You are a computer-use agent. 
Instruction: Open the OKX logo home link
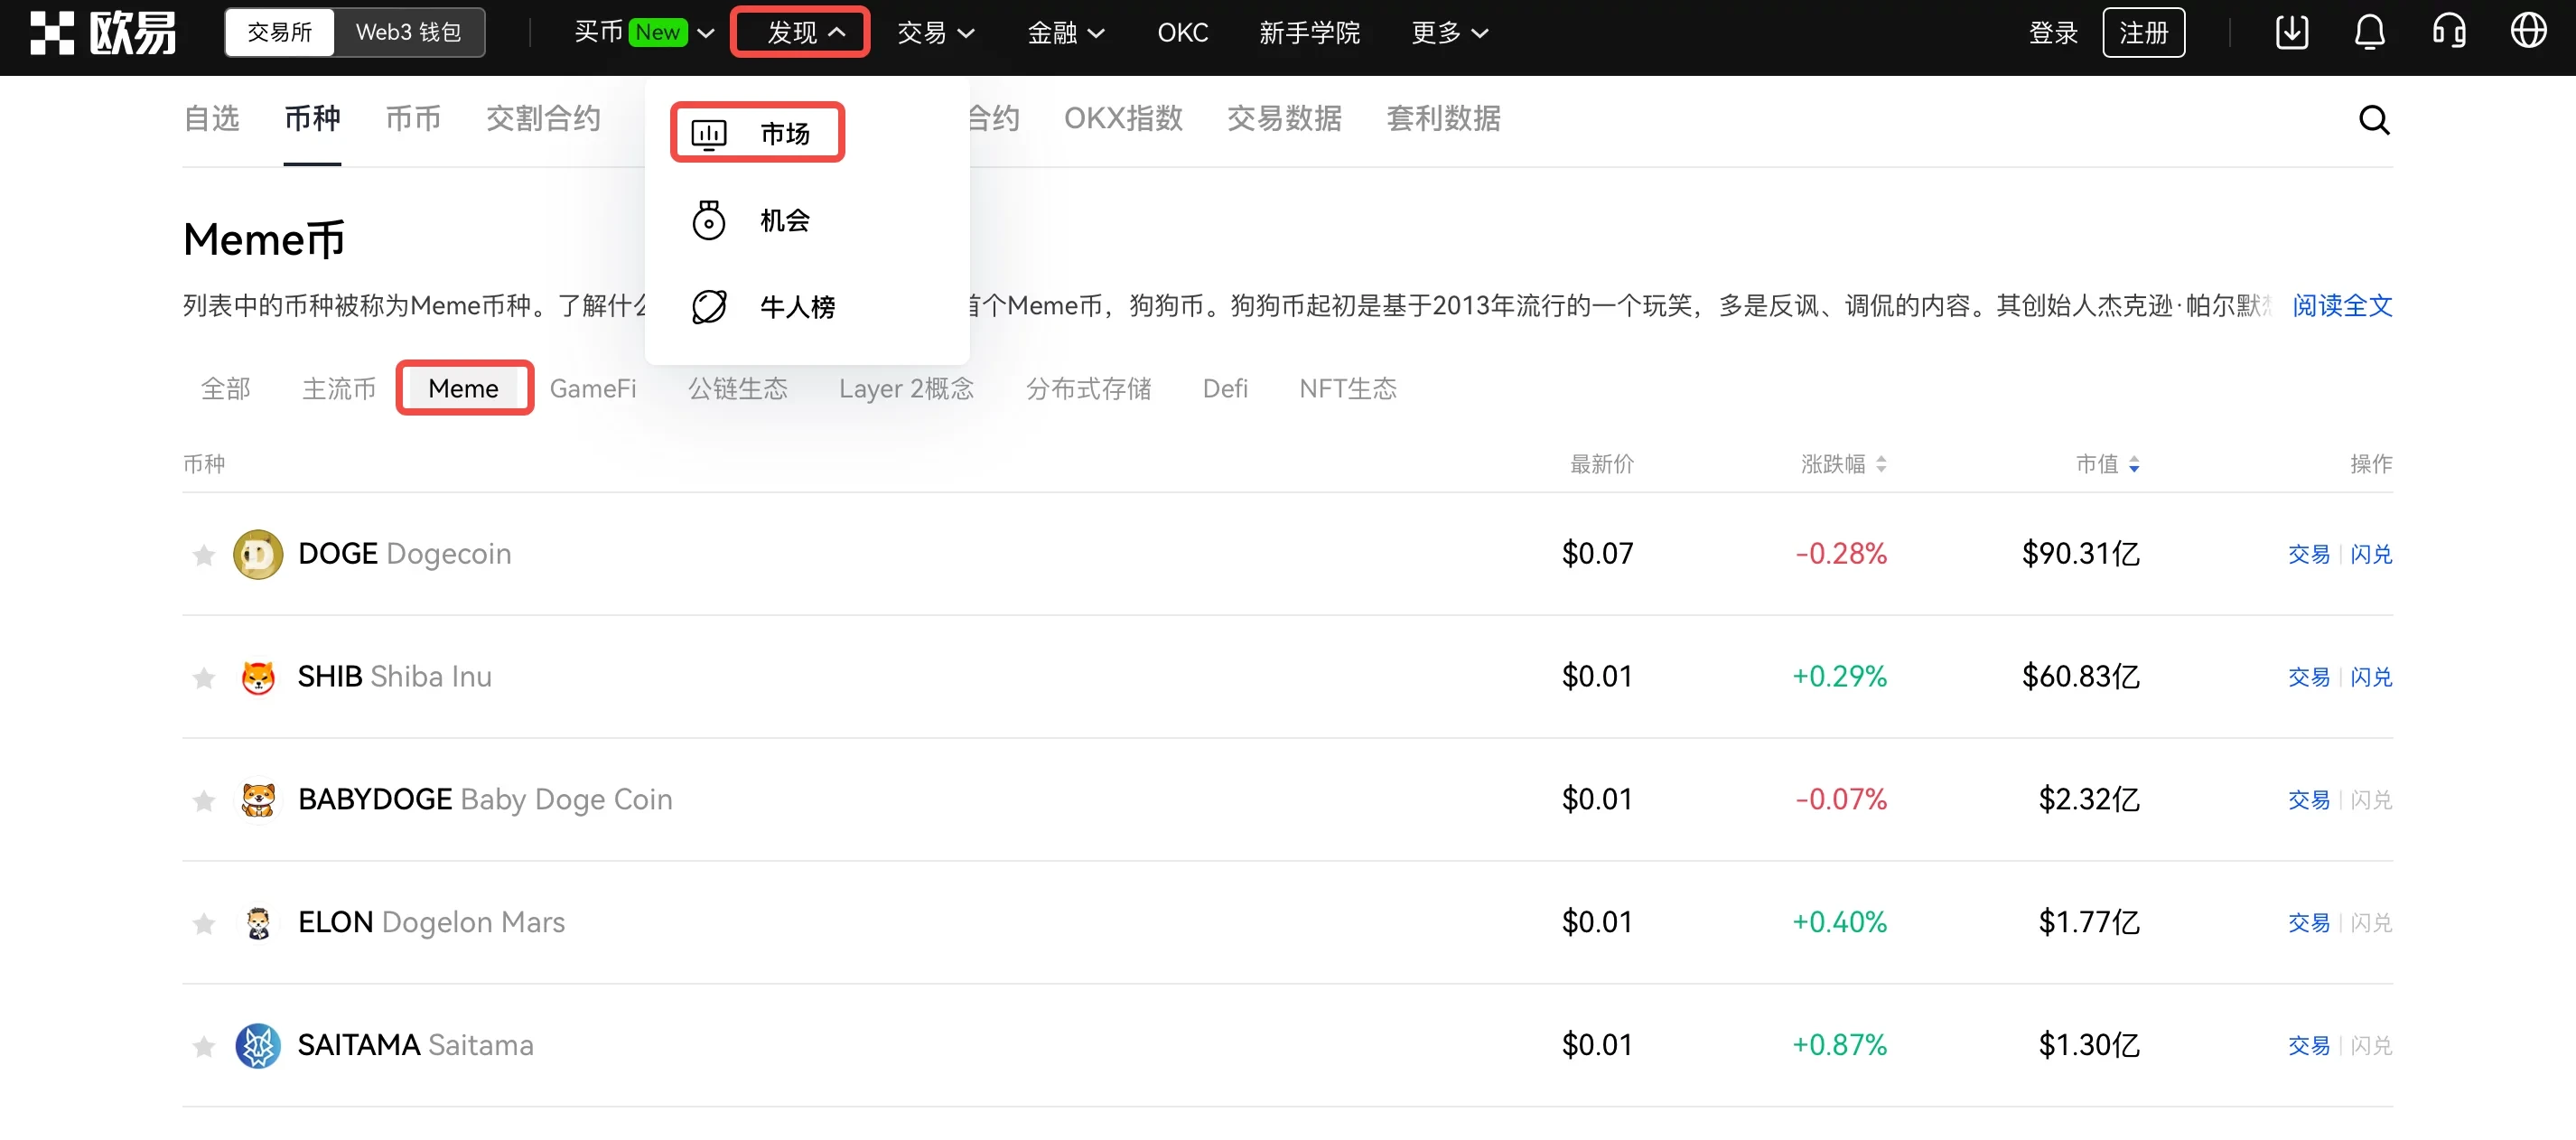click(x=102, y=33)
